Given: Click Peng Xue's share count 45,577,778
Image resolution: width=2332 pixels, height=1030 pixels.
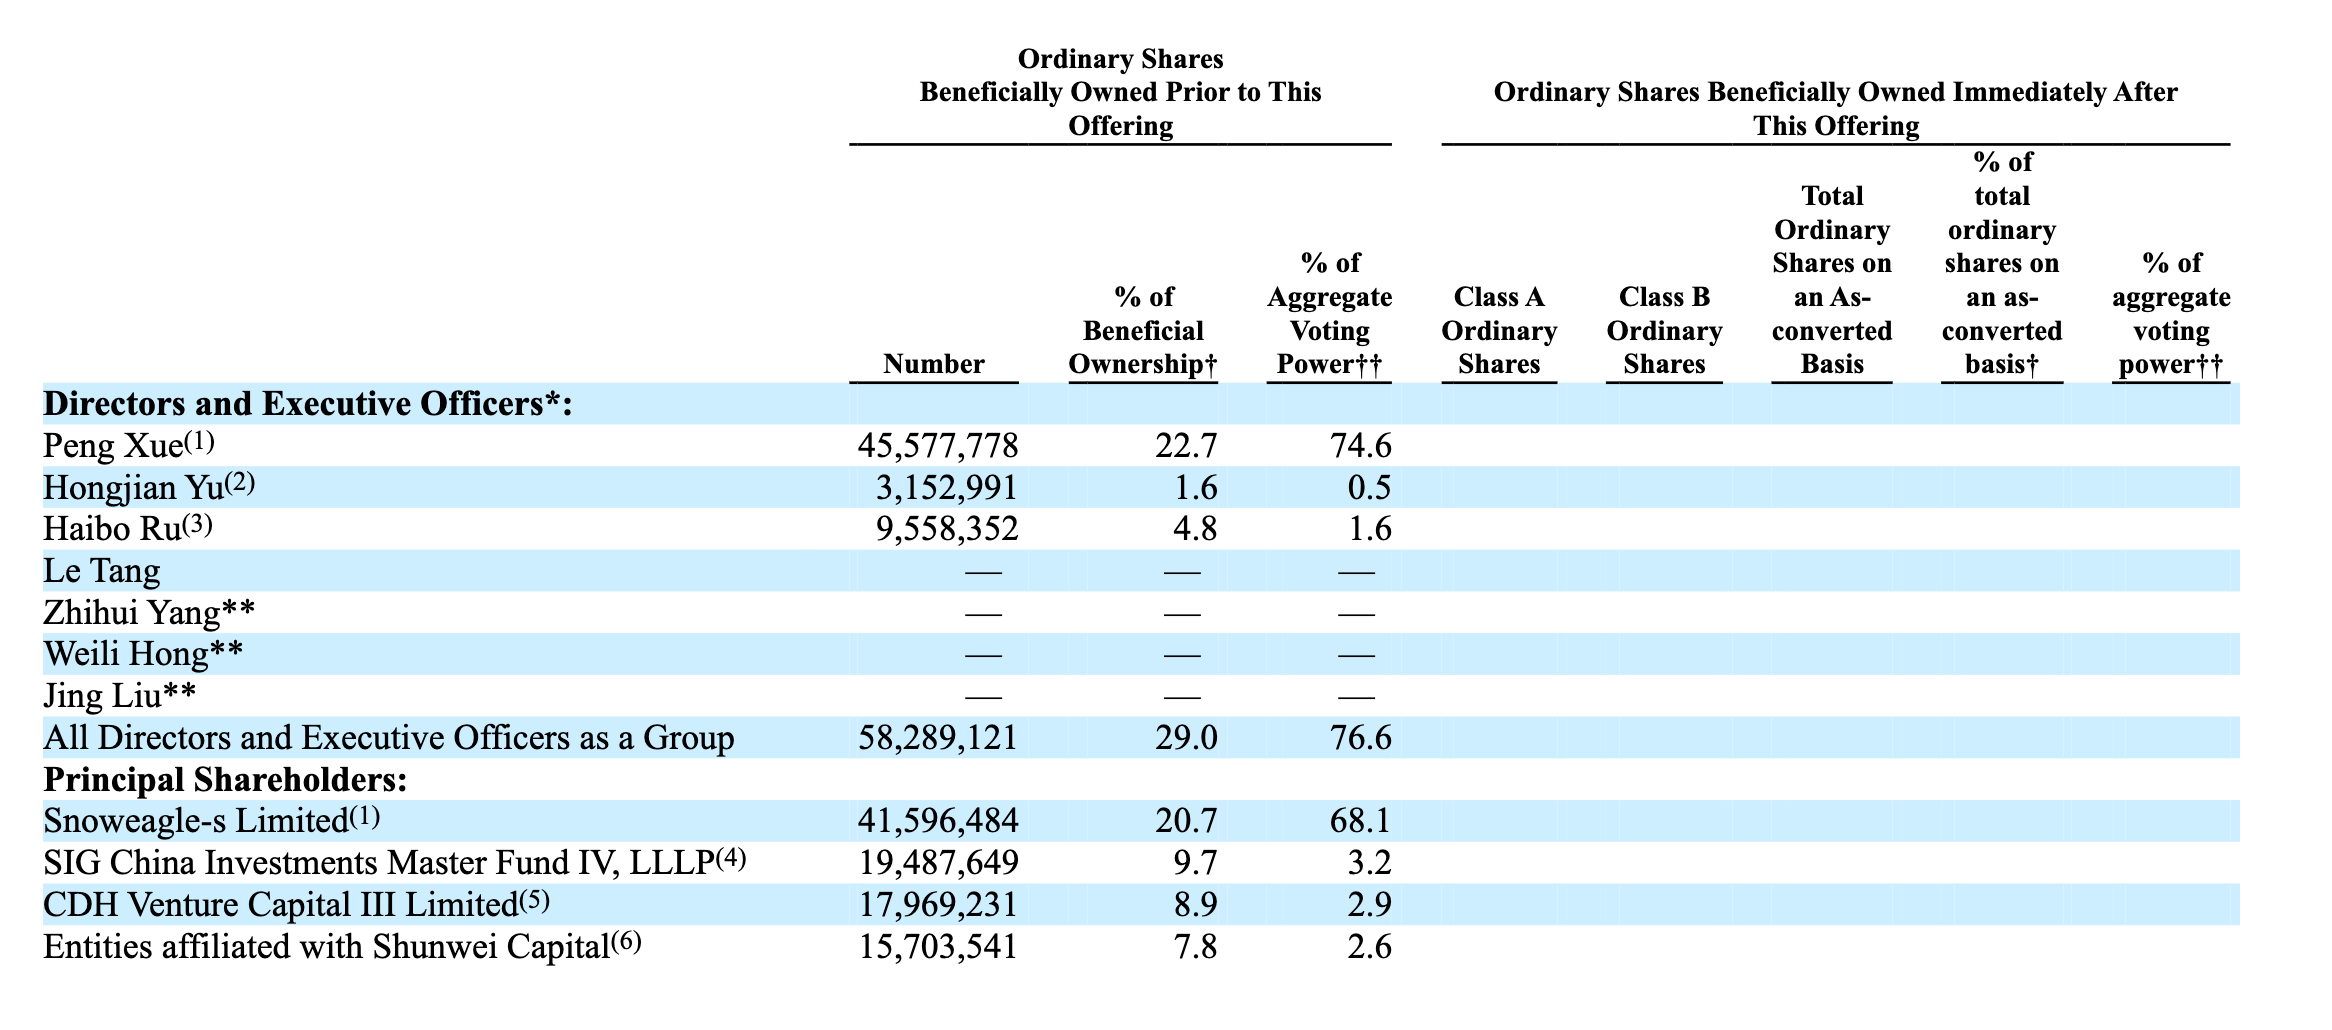Looking at the screenshot, I should (x=938, y=446).
